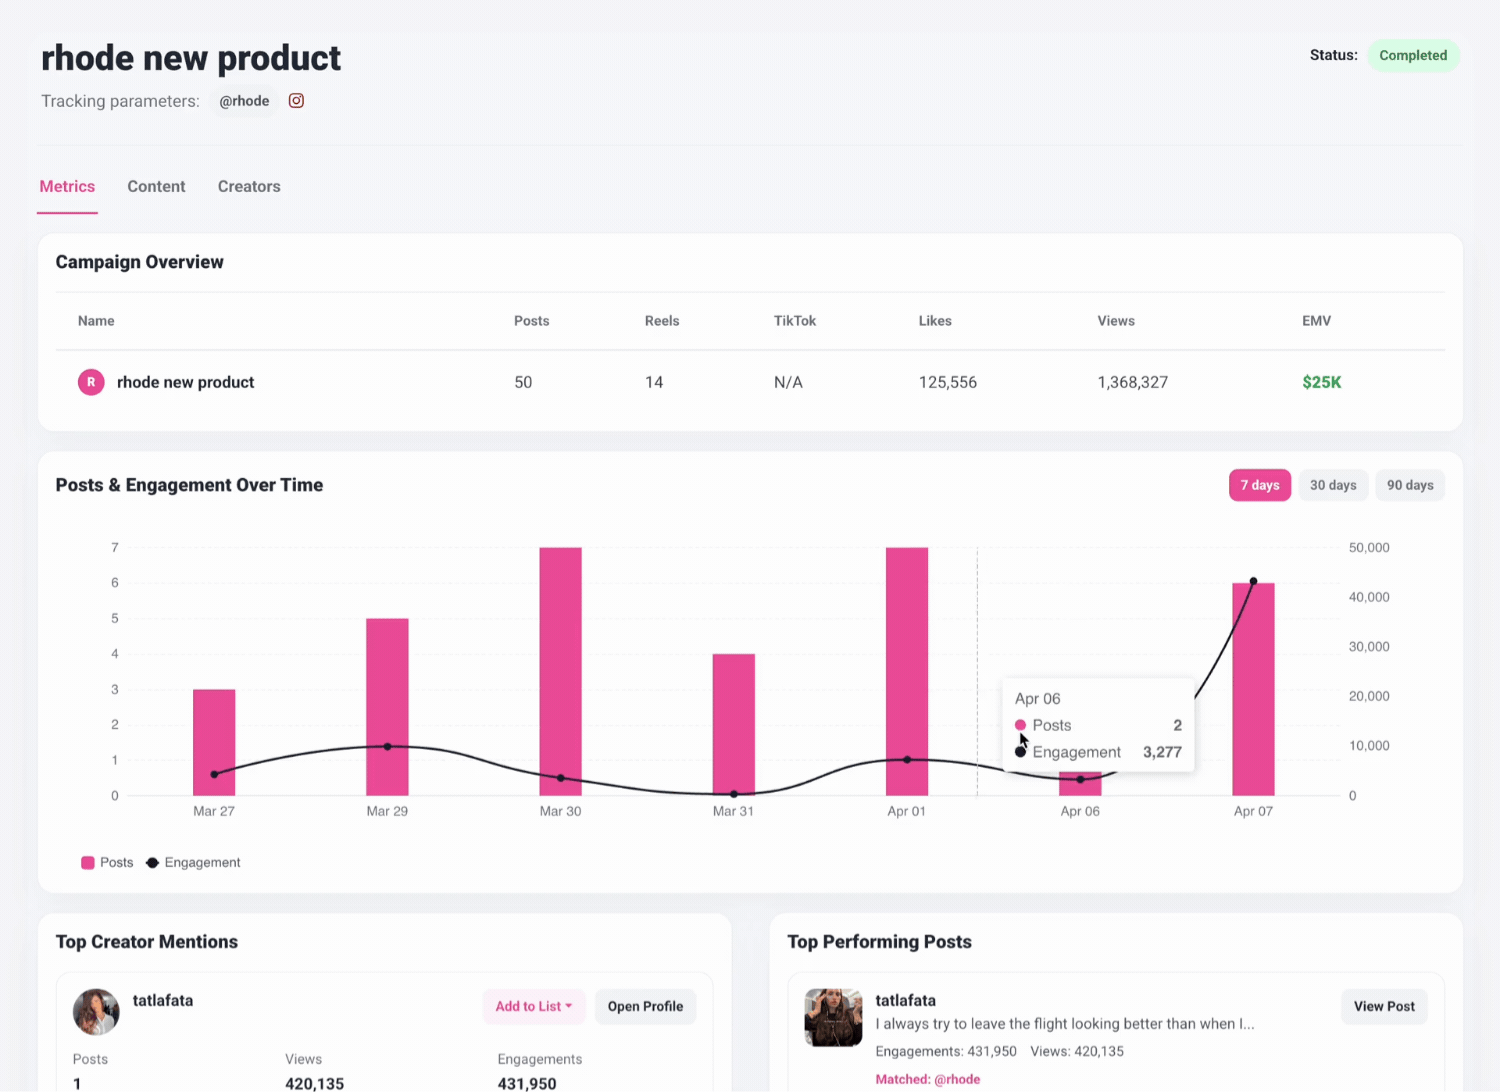Click Open Profile for tatlafata

pyautogui.click(x=645, y=1006)
